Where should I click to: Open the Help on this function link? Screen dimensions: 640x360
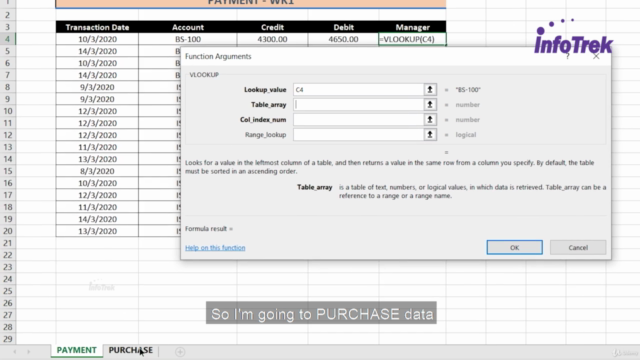215,248
